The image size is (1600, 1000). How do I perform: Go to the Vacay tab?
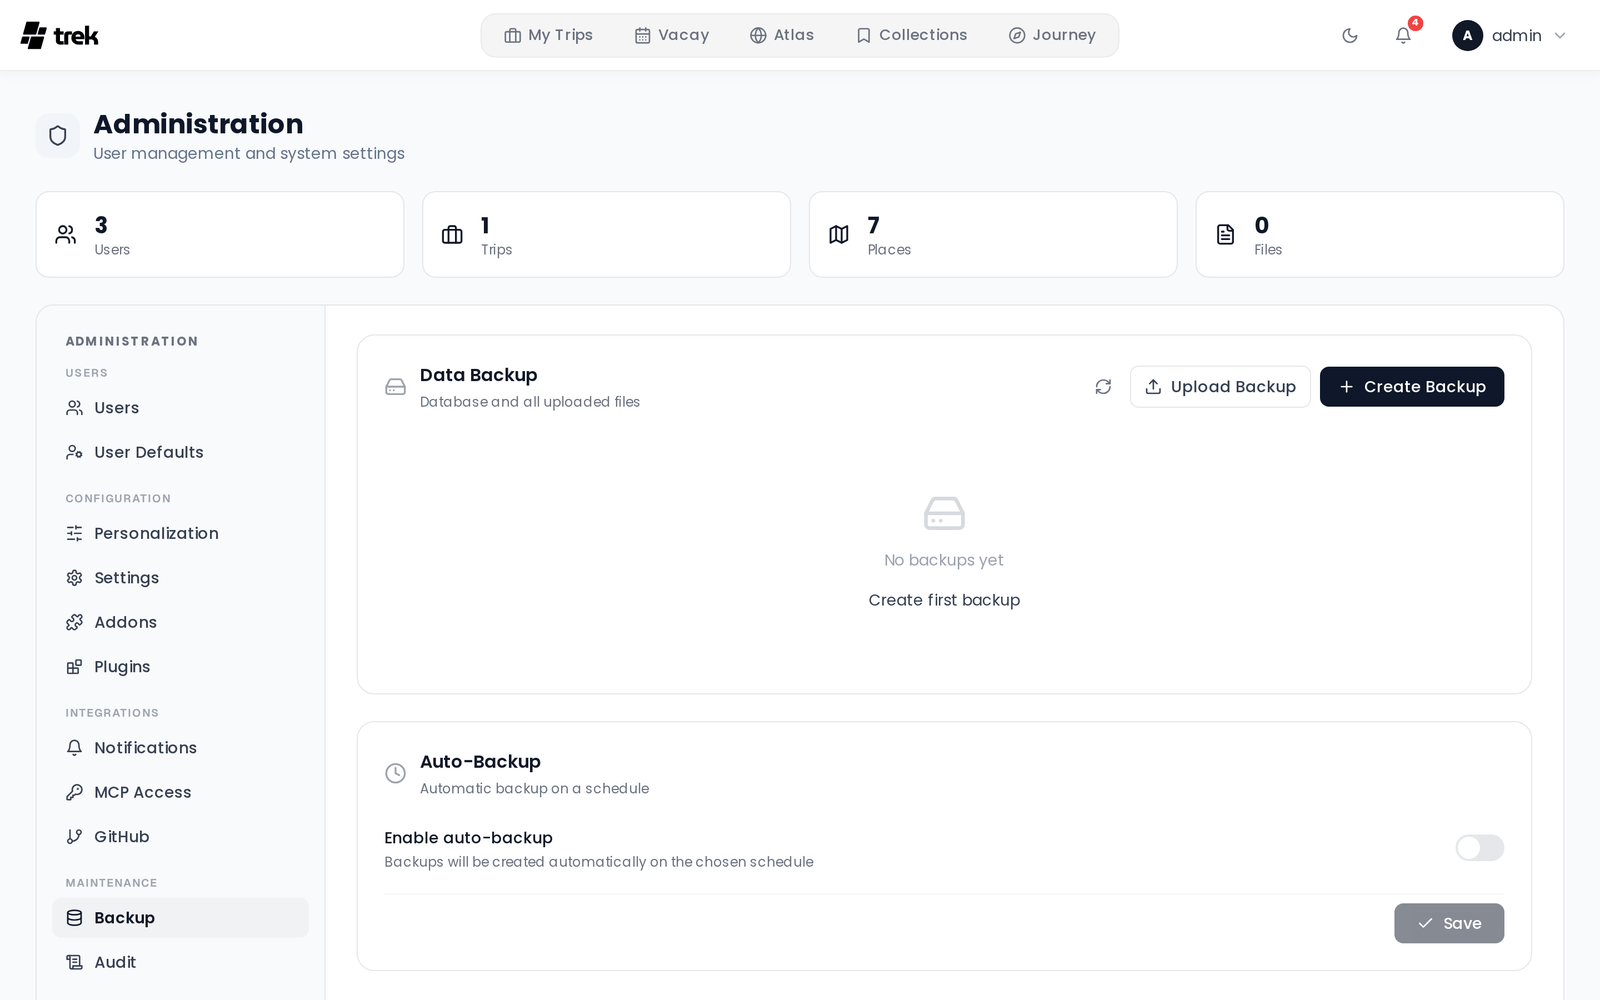tap(672, 36)
